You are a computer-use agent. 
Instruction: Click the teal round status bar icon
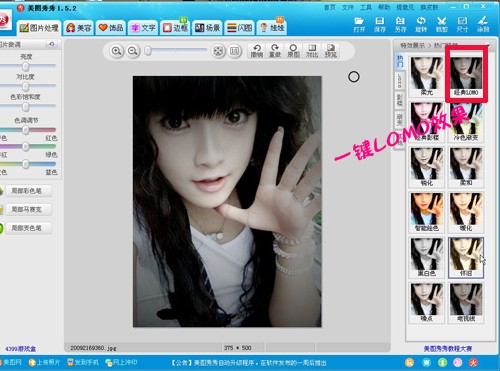(x=426, y=362)
